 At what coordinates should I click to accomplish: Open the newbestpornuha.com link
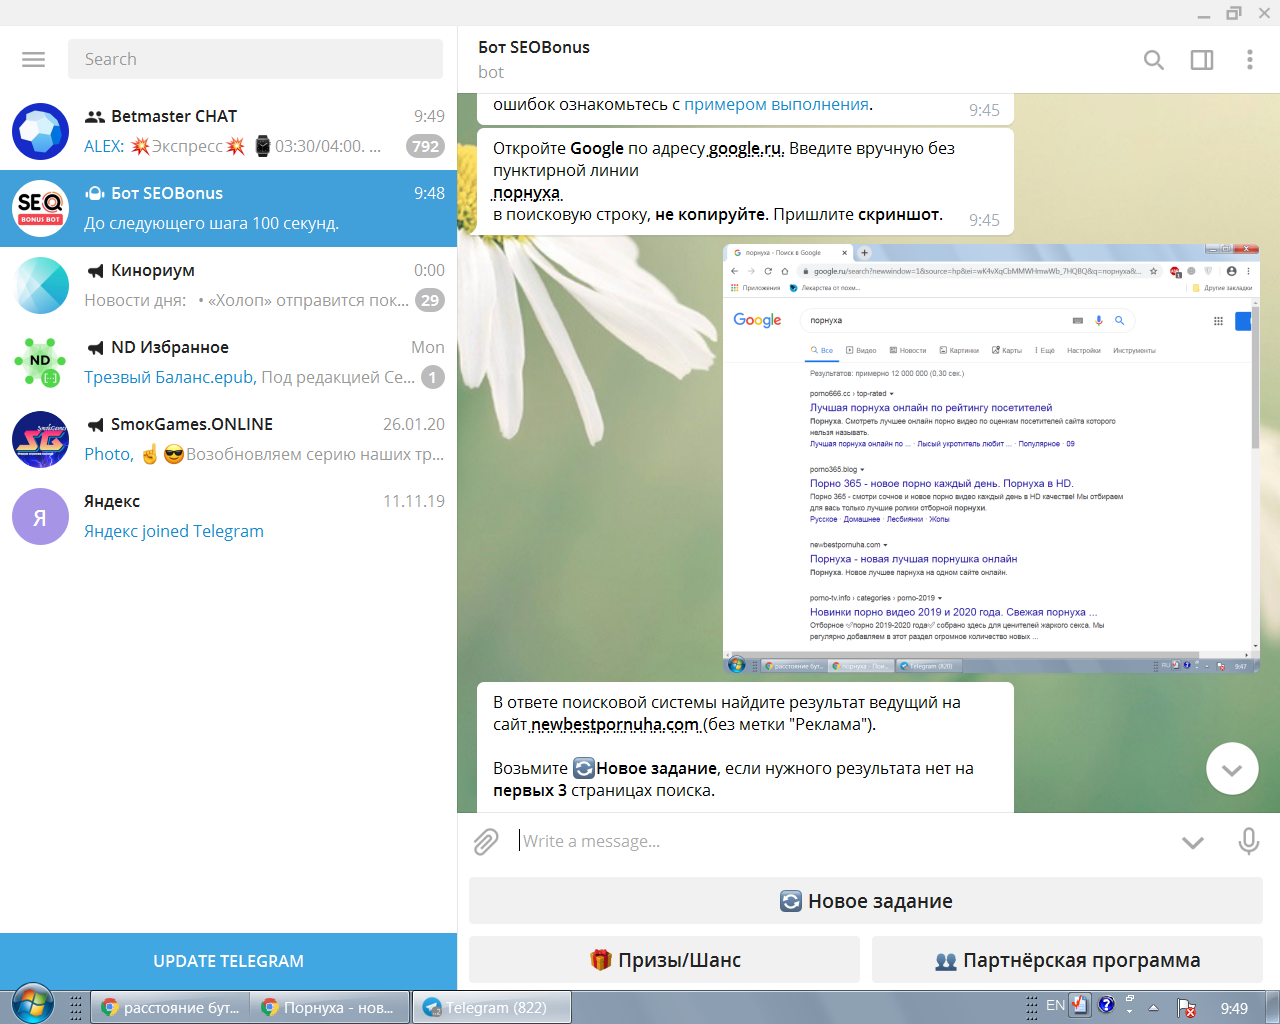coord(615,724)
